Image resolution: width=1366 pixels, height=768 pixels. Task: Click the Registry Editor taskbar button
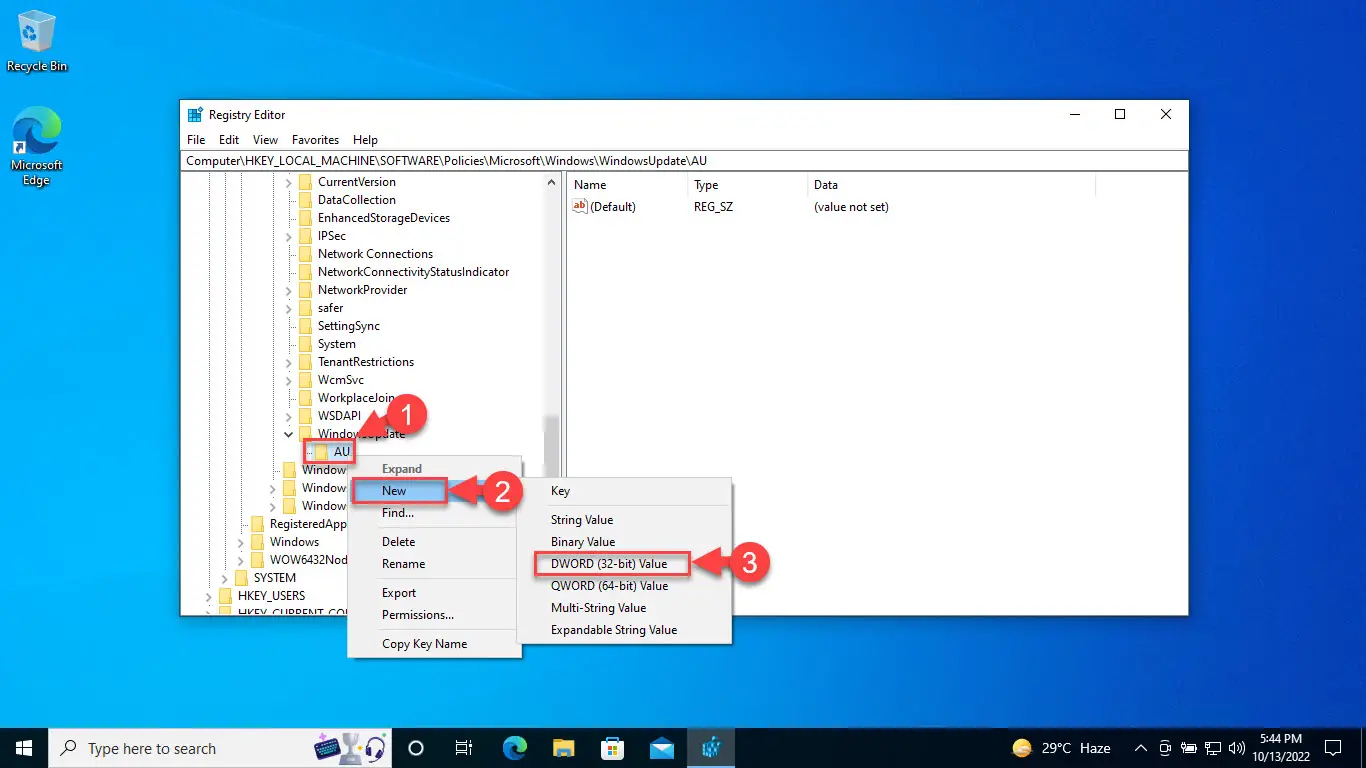711,748
